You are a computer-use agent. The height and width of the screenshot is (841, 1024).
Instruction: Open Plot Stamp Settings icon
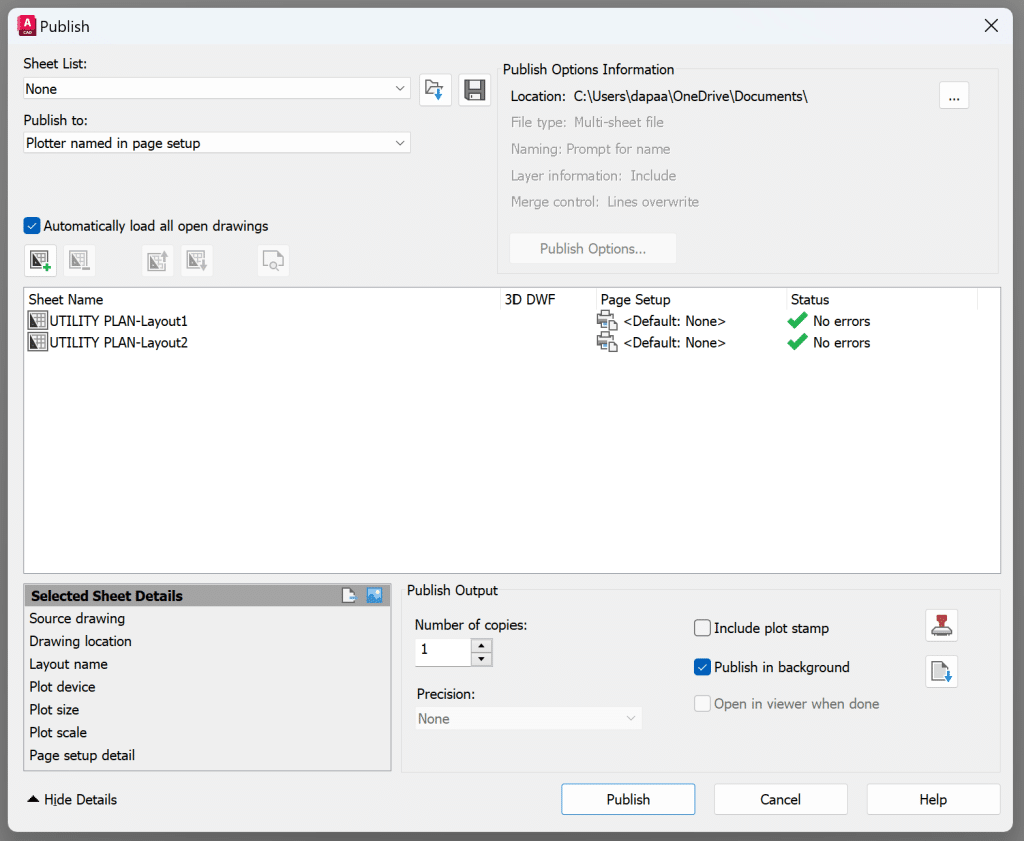[941, 626]
